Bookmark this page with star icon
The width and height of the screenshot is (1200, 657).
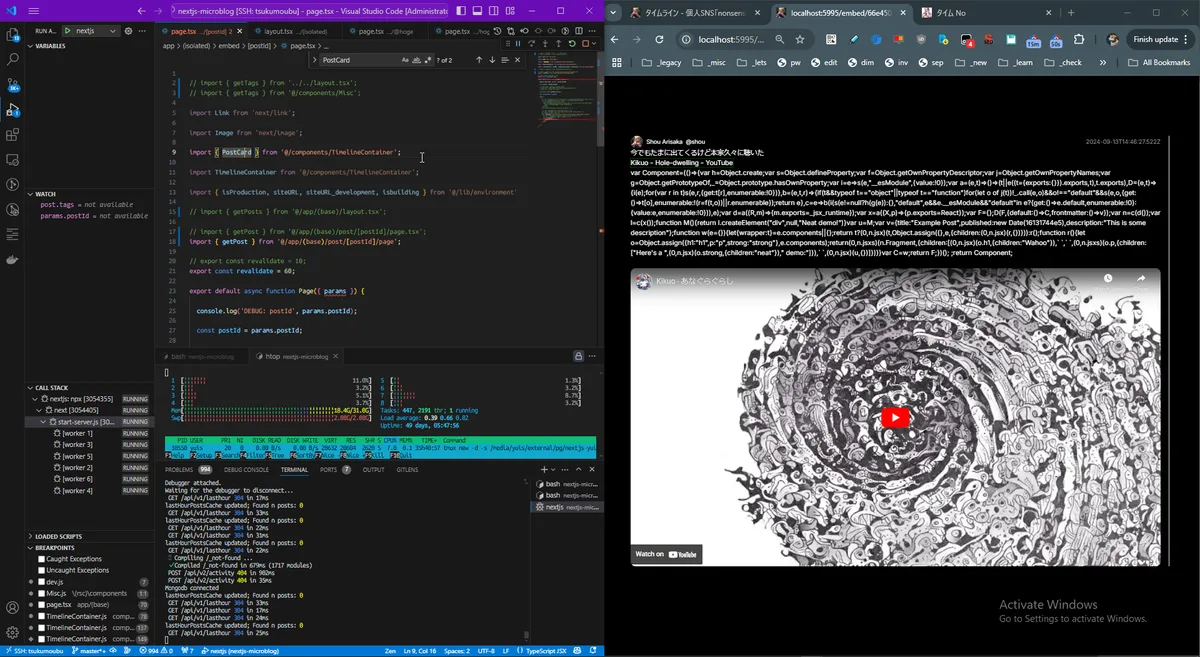(800, 39)
